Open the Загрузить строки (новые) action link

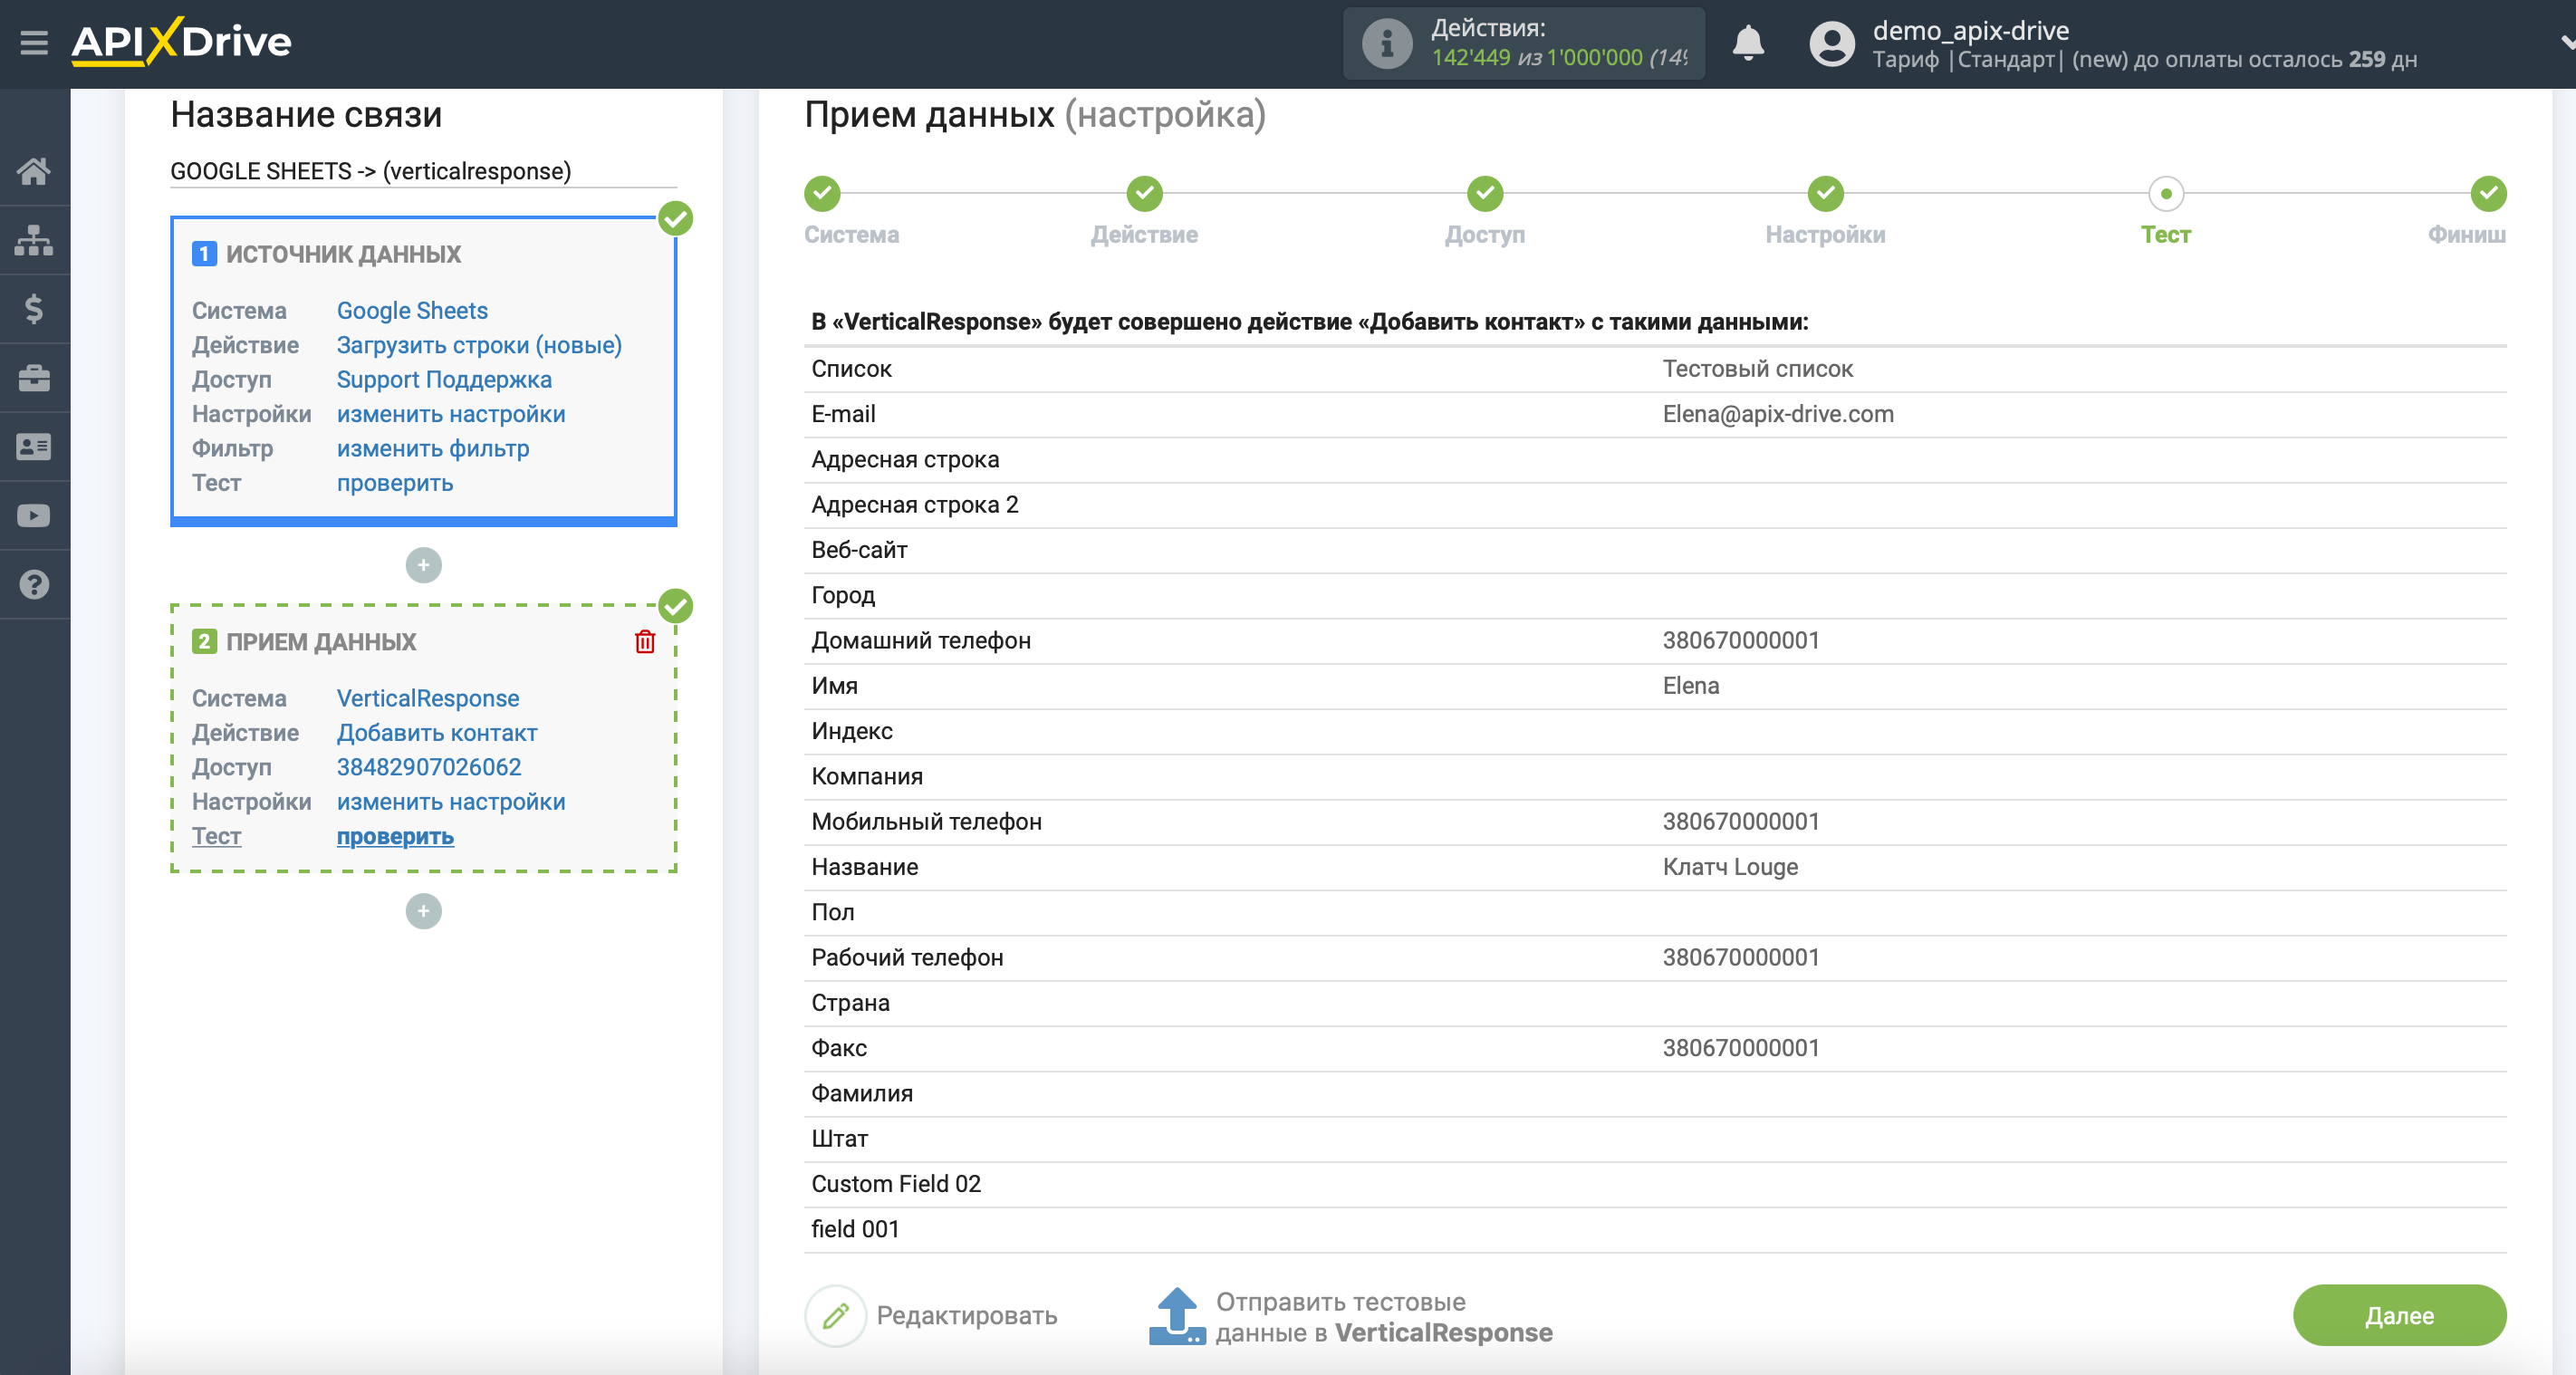click(479, 345)
